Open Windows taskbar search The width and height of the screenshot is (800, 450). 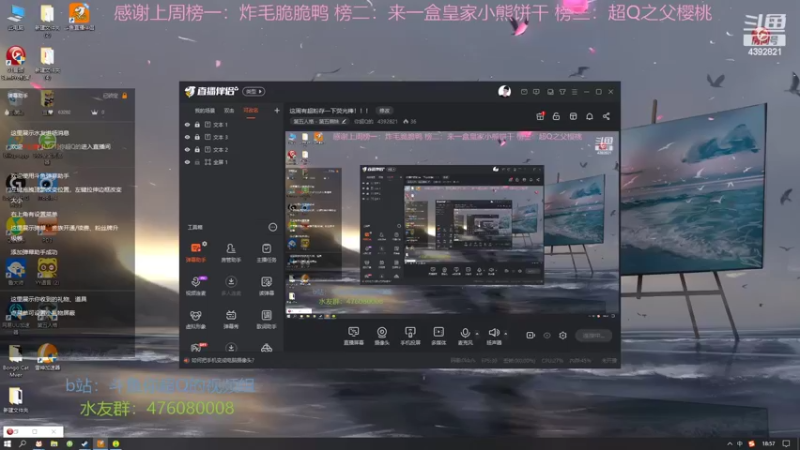point(22,444)
